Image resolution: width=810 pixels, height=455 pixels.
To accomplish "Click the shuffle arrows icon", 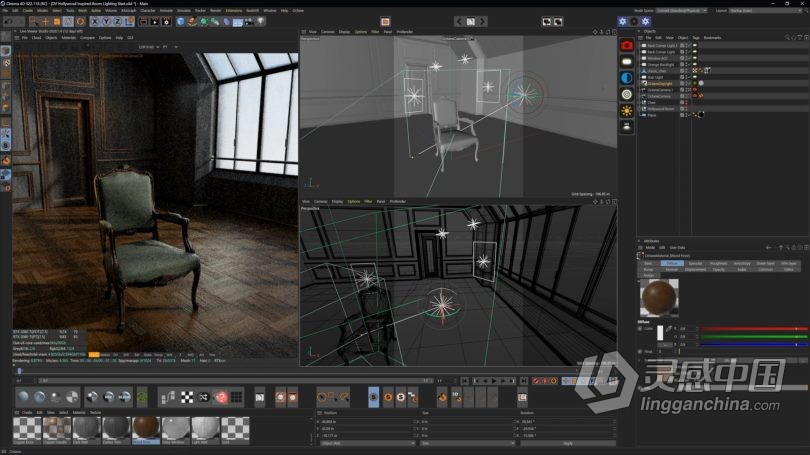I will click(x=204, y=397).
